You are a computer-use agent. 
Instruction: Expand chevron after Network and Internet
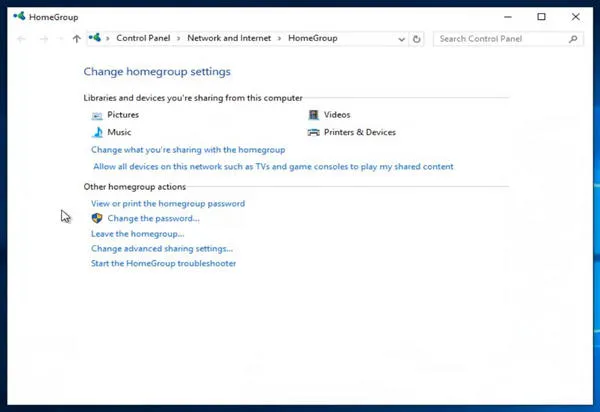(279, 38)
